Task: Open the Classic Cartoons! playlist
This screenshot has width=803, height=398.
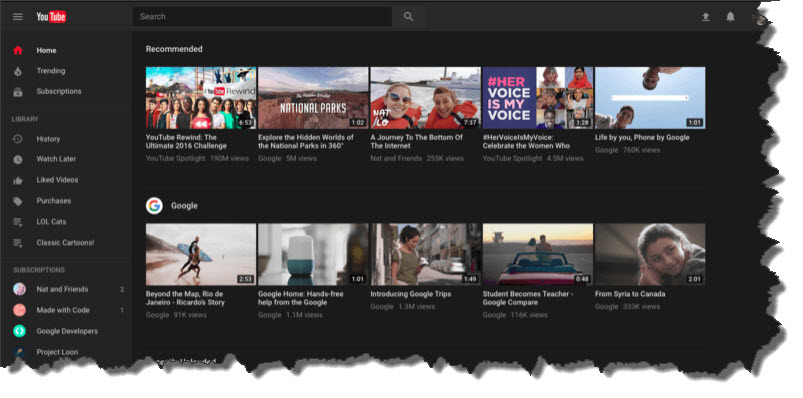Action: tap(66, 242)
